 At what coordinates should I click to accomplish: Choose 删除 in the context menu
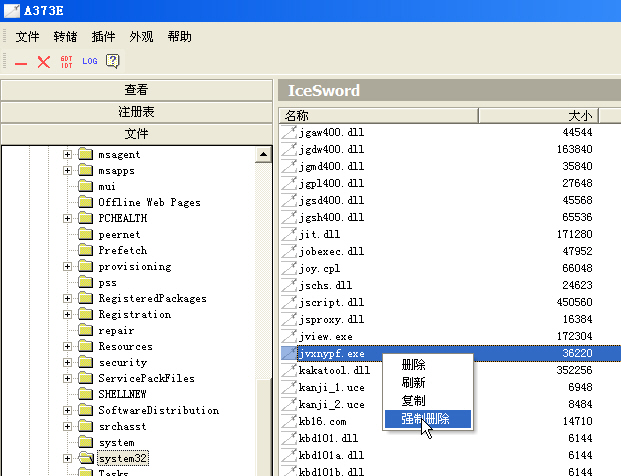pyautogui.click(x=428, y=365)
